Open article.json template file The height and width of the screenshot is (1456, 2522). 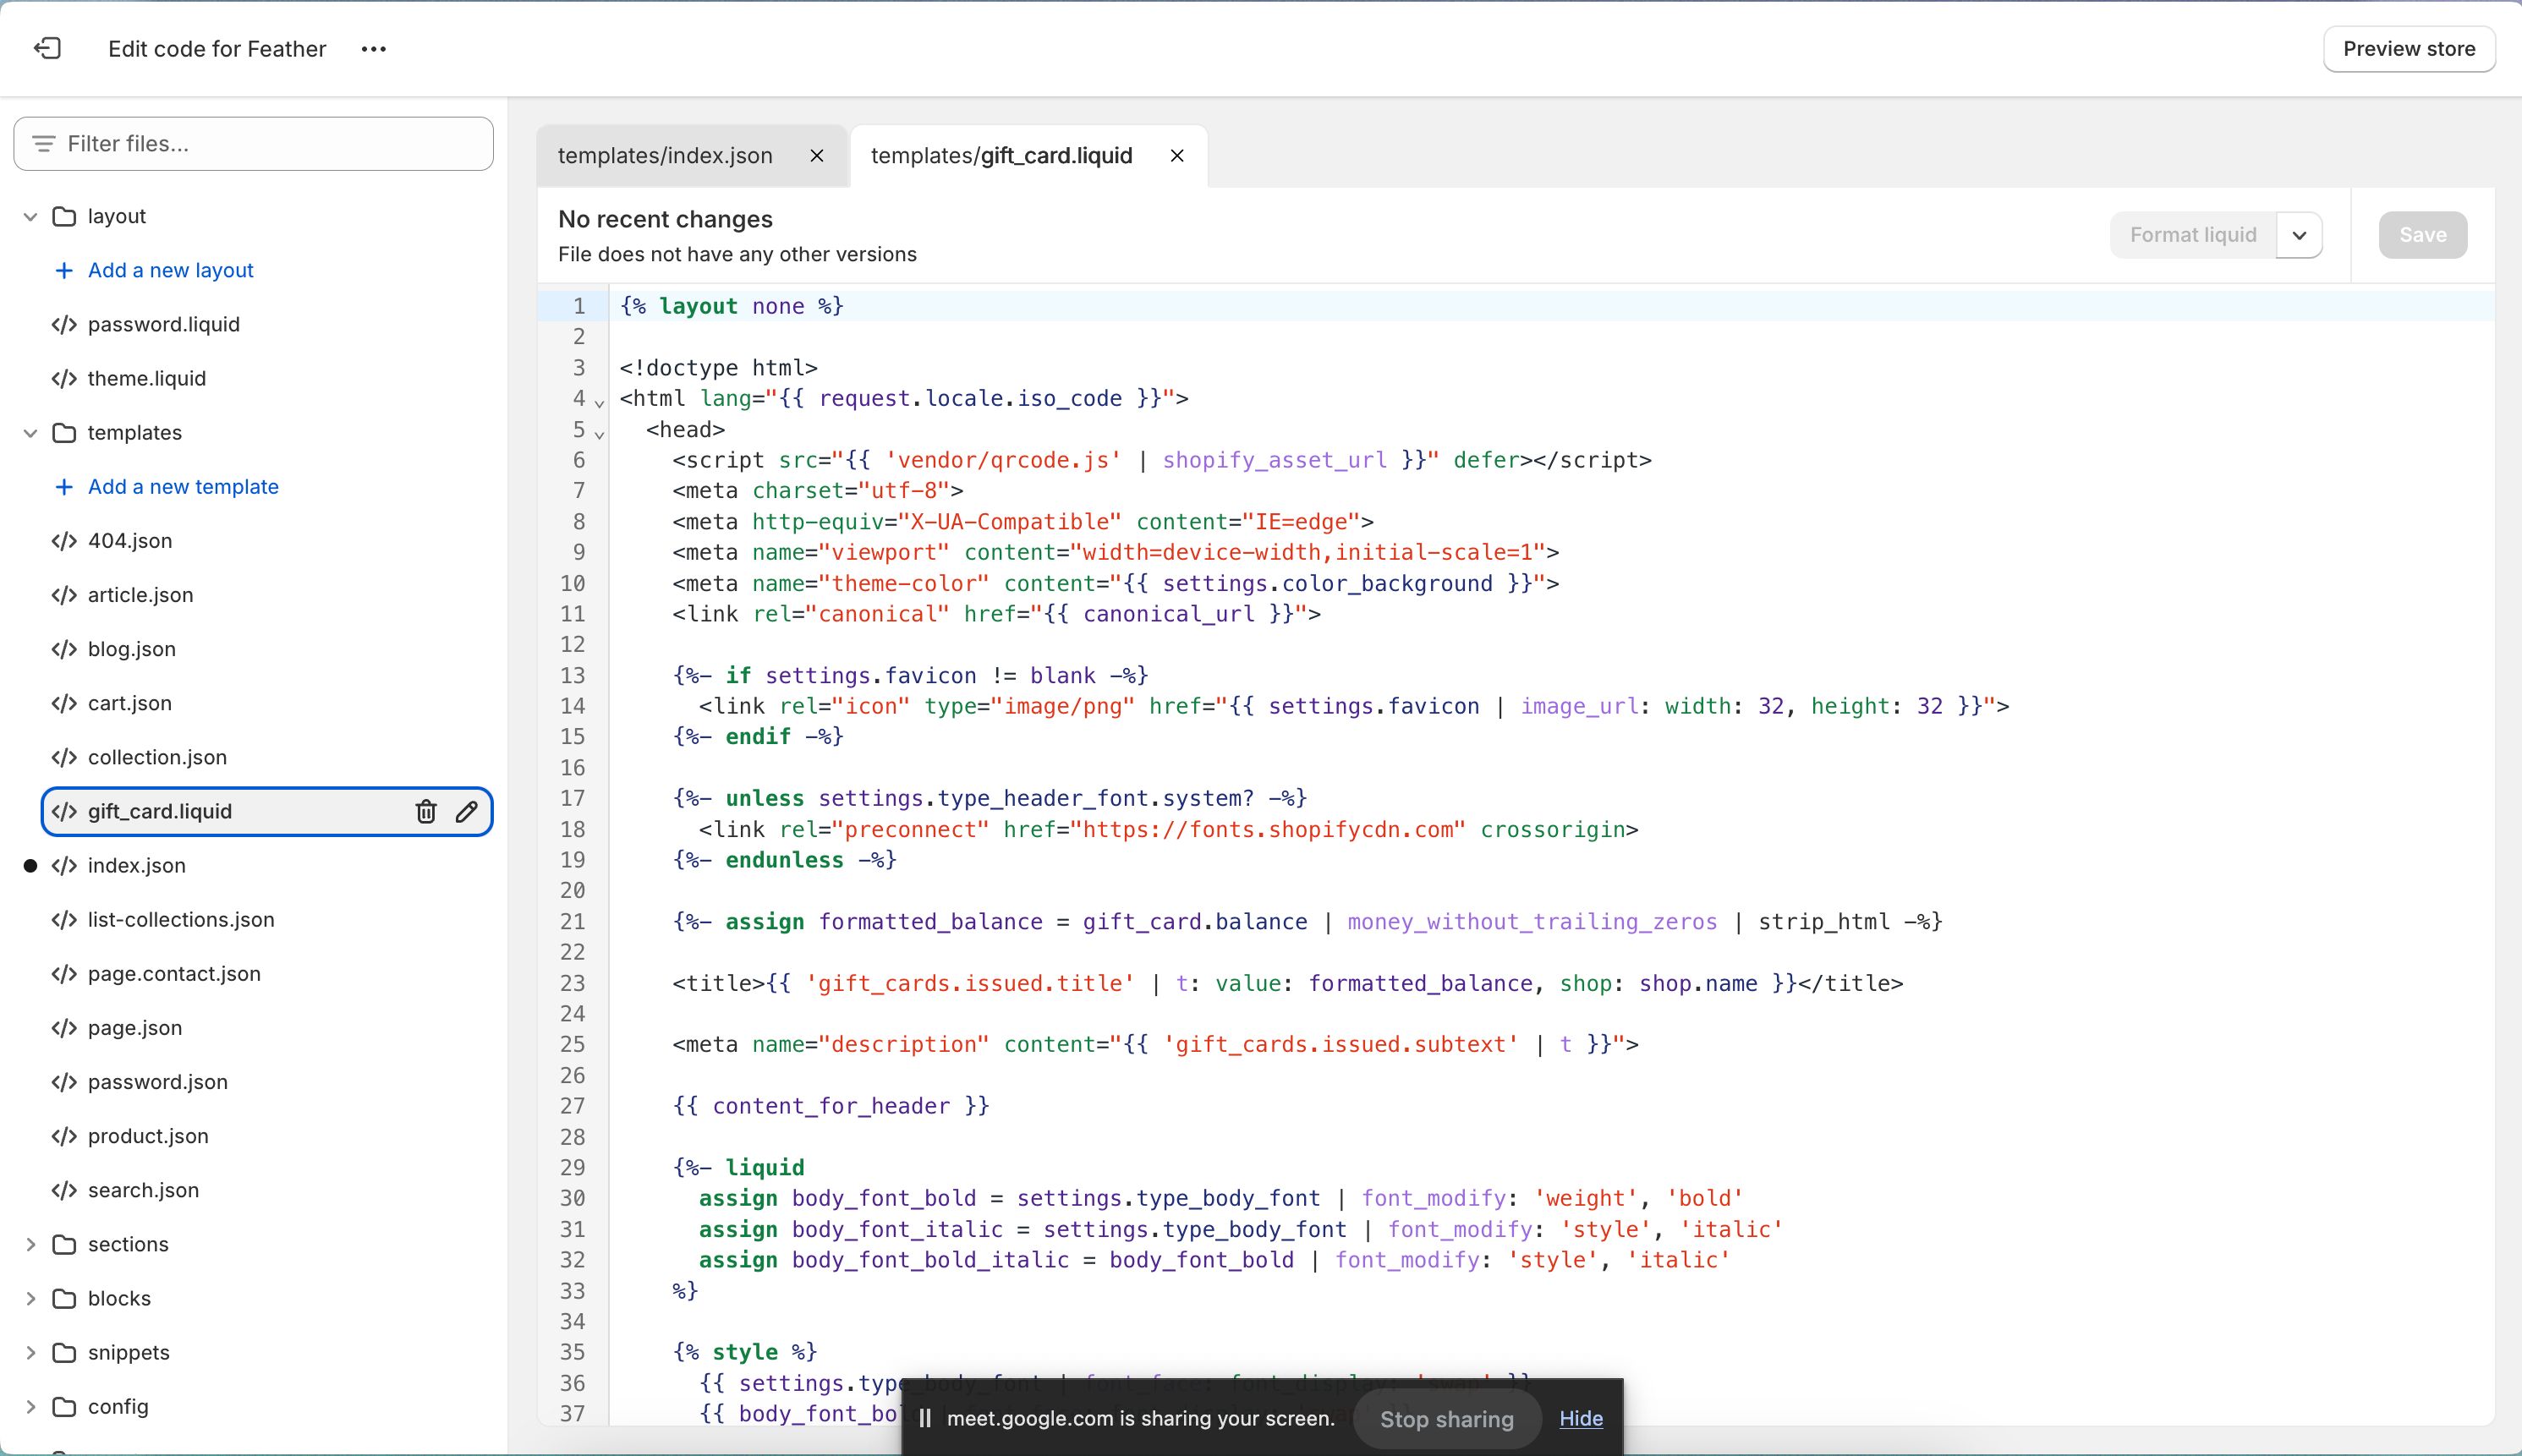(140, 595)
